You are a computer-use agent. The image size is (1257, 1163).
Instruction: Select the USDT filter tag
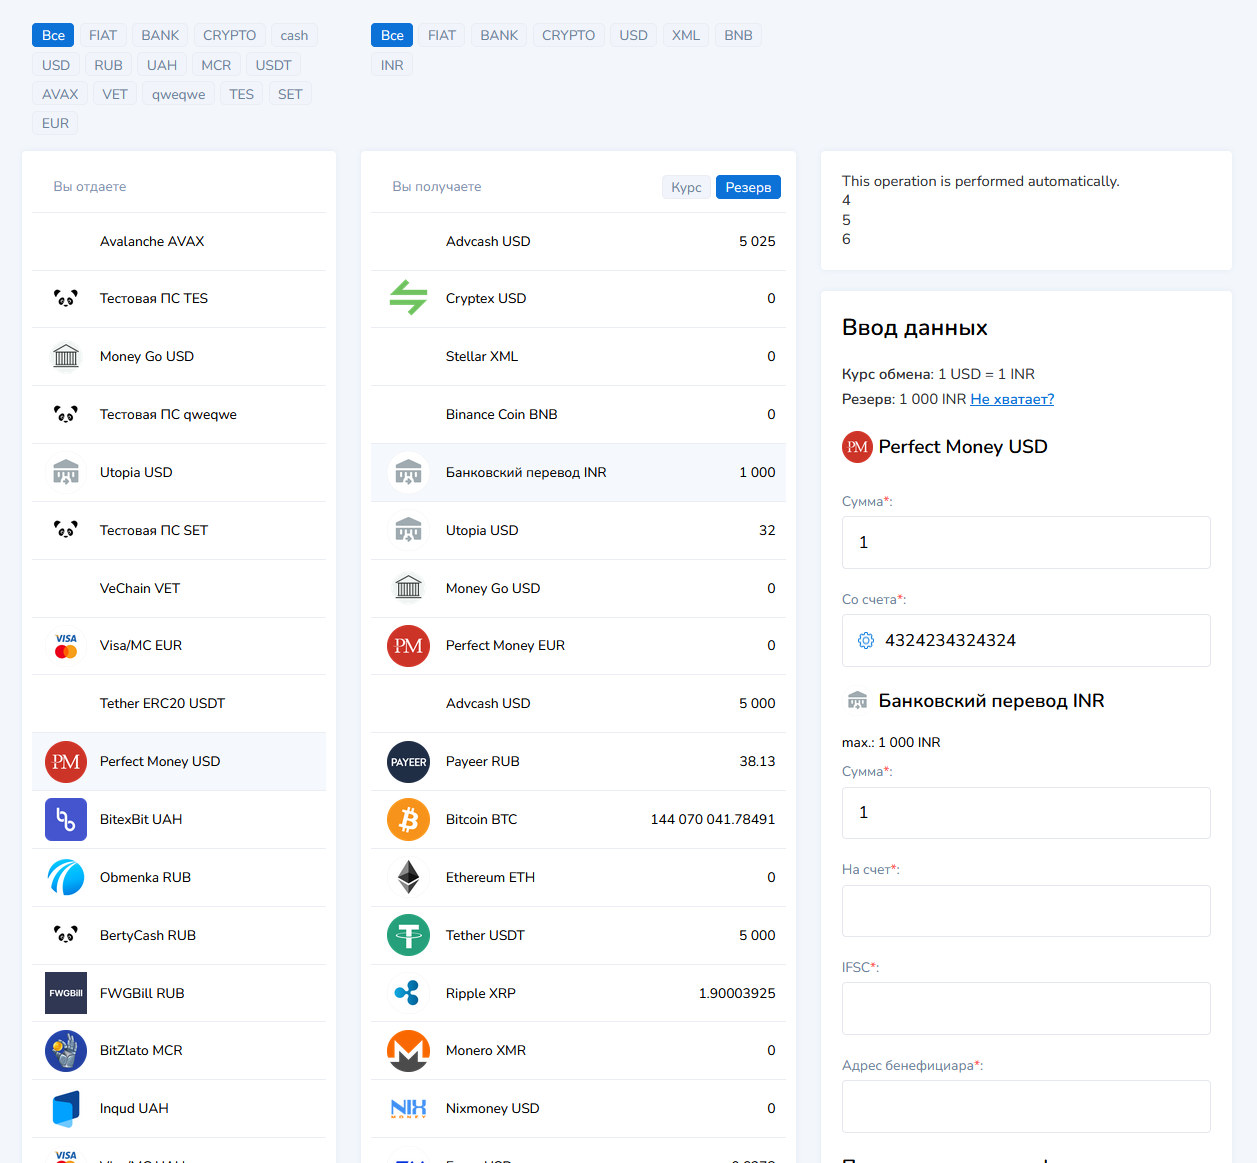(273, 65)
